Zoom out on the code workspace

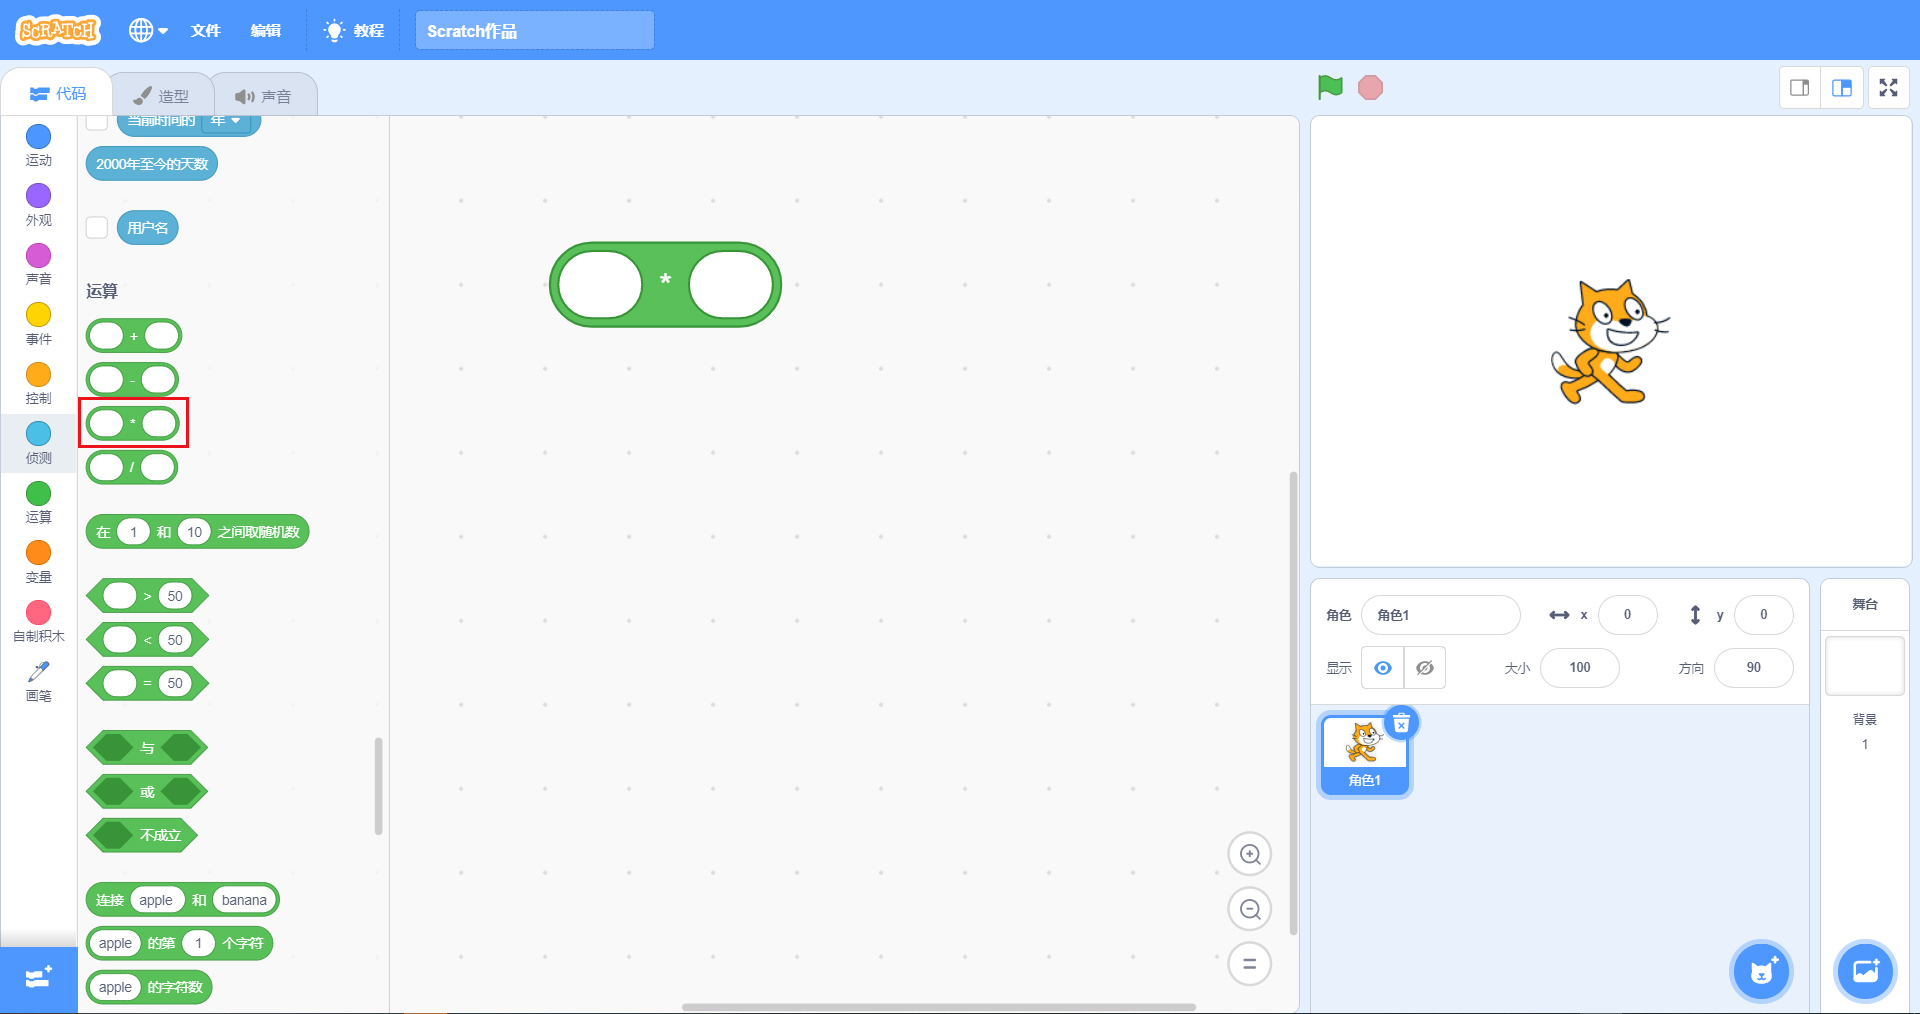[x=1250, y=910]
